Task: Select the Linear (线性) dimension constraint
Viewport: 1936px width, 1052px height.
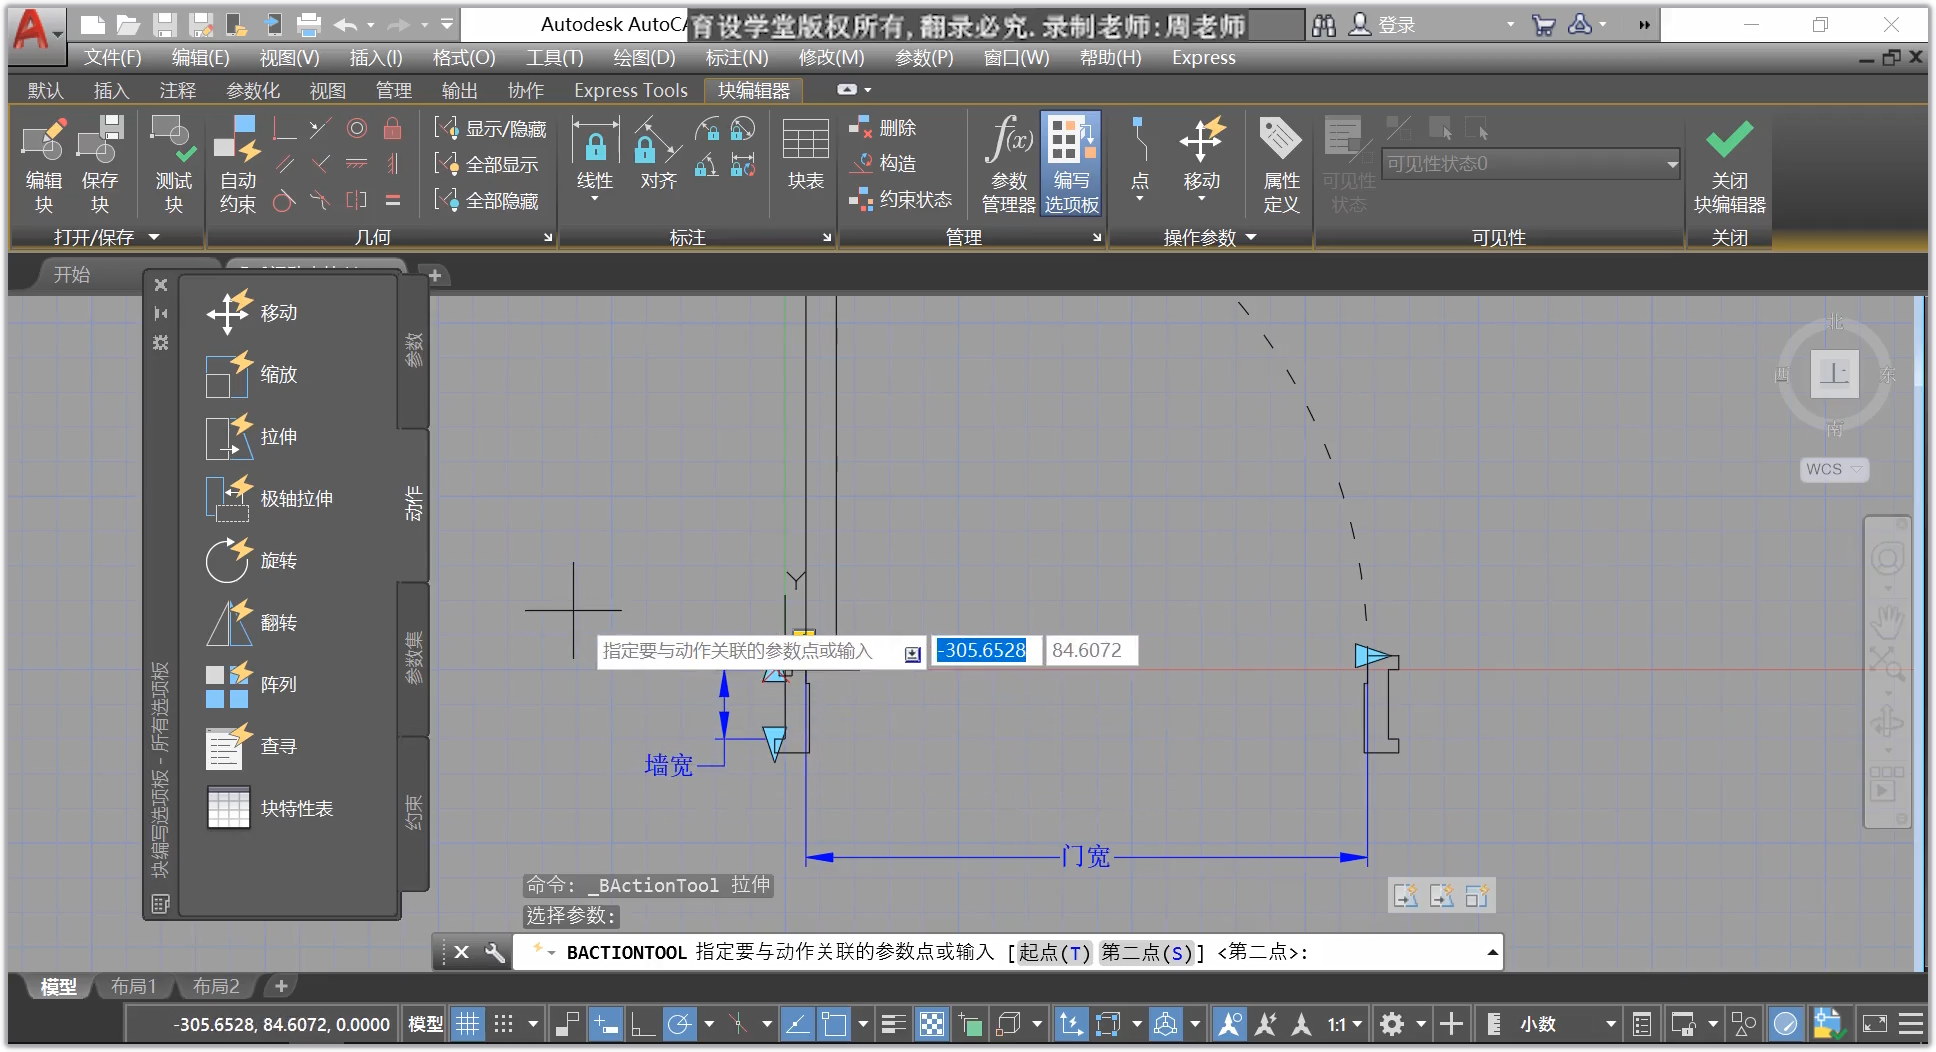Action: click(595, 158)
